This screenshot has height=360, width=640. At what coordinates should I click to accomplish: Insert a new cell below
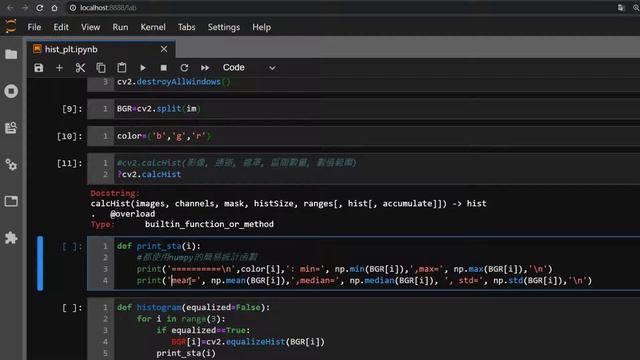click(x=59, y=68)
